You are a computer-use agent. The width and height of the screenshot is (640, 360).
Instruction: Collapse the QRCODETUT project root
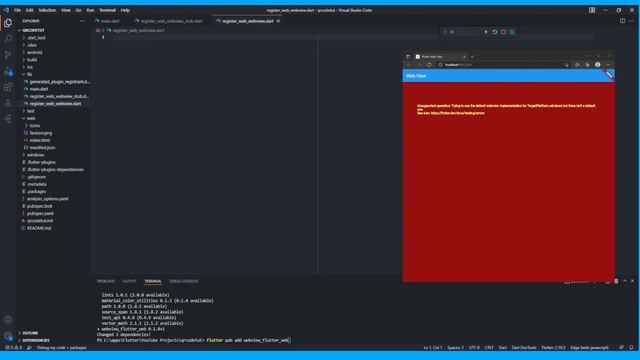pos(33,30)
